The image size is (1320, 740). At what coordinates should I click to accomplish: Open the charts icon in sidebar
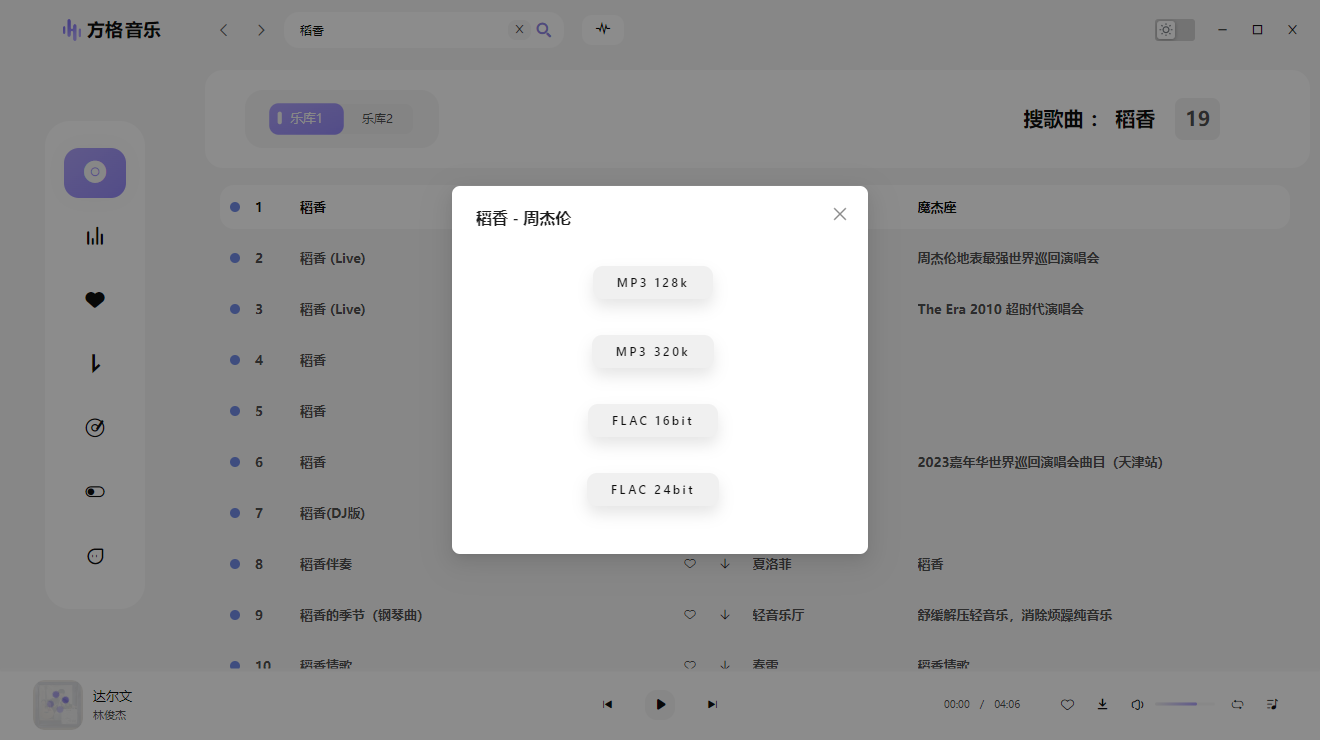95,237
